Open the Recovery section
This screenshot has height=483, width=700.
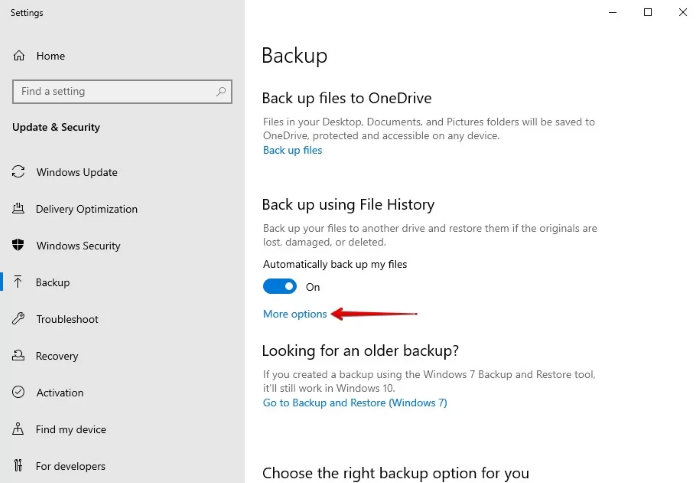point(122,356)
